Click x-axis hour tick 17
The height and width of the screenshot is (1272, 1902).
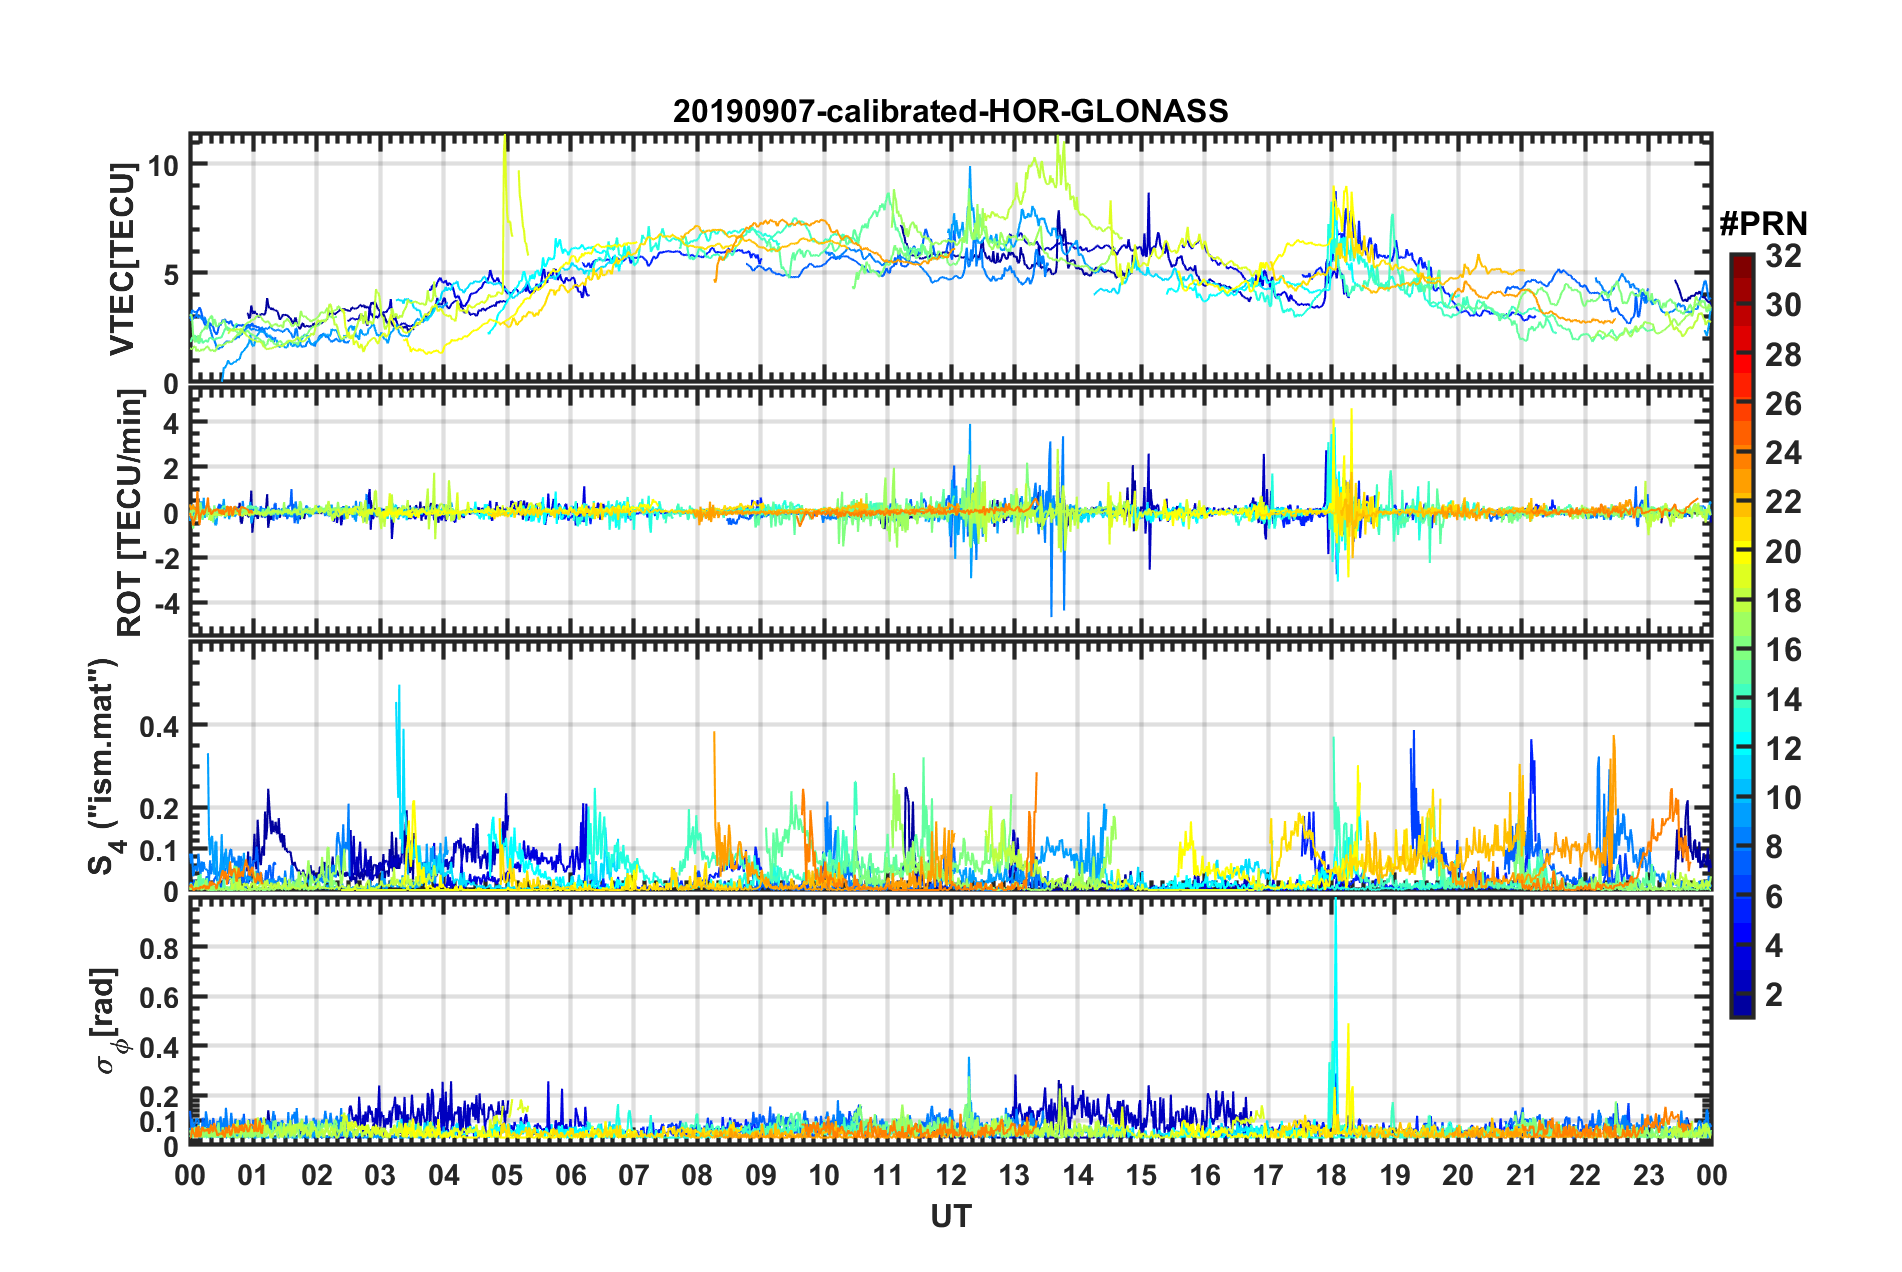(x=1268, y=1175)
